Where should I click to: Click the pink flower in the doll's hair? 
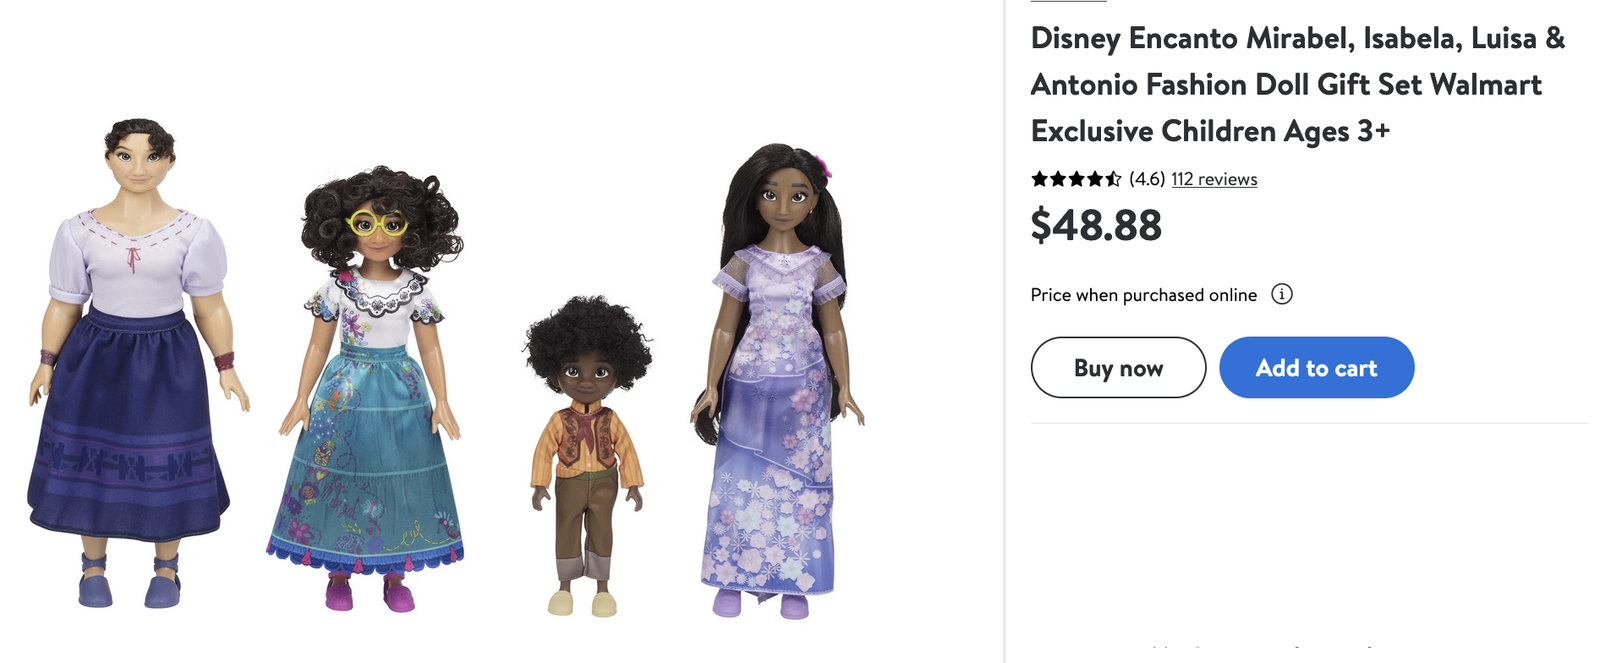tap(823, 165)
